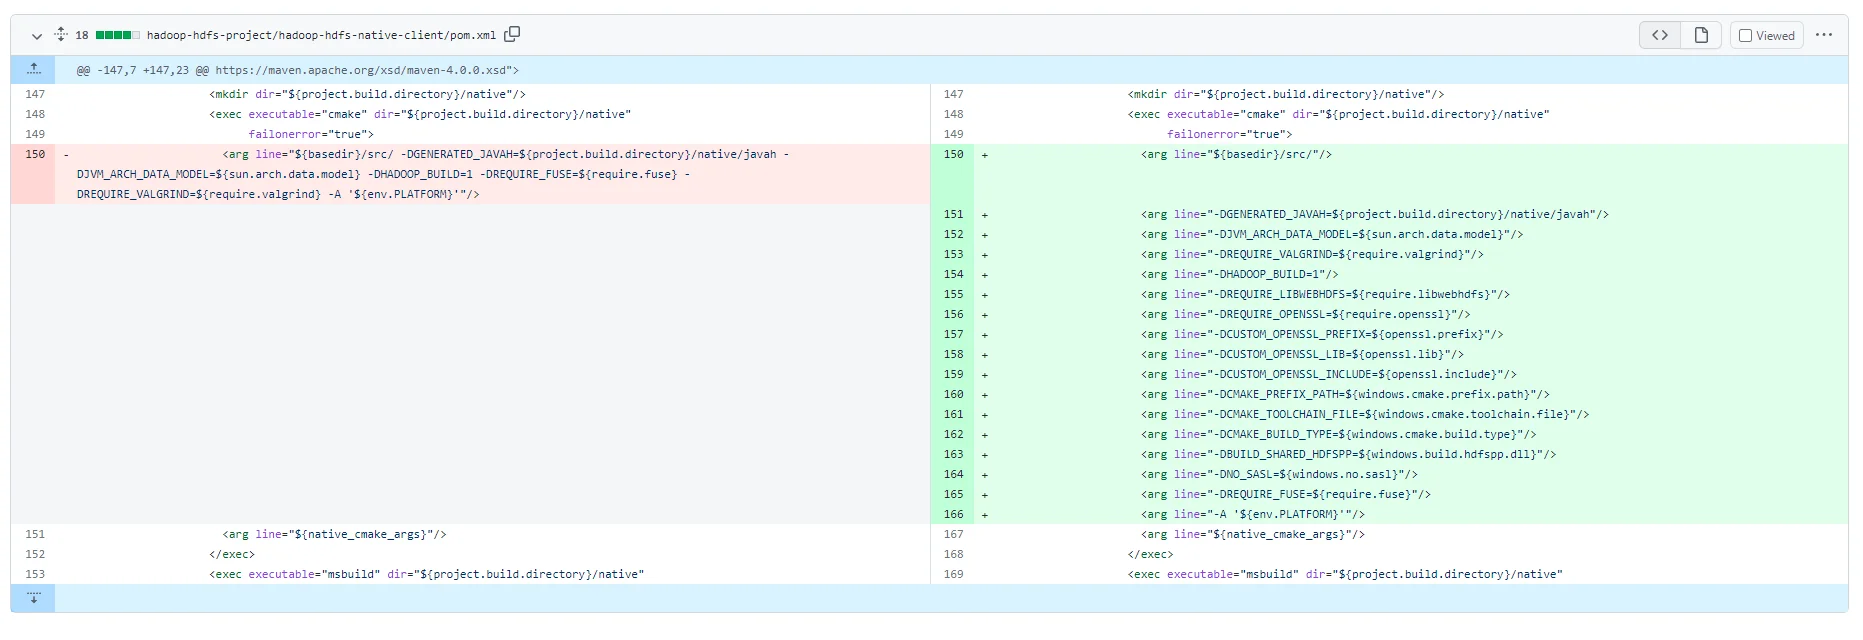Click the expand all lines icon
Image resolution: width=1863 pixels, height=640 pixels.
(x=61, y=35)
